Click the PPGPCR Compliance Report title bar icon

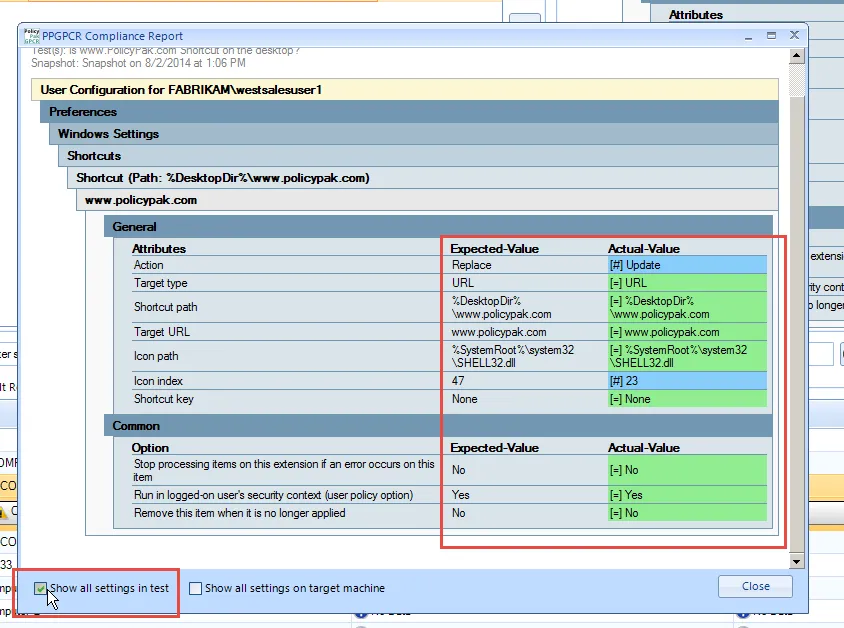(32, 36)
